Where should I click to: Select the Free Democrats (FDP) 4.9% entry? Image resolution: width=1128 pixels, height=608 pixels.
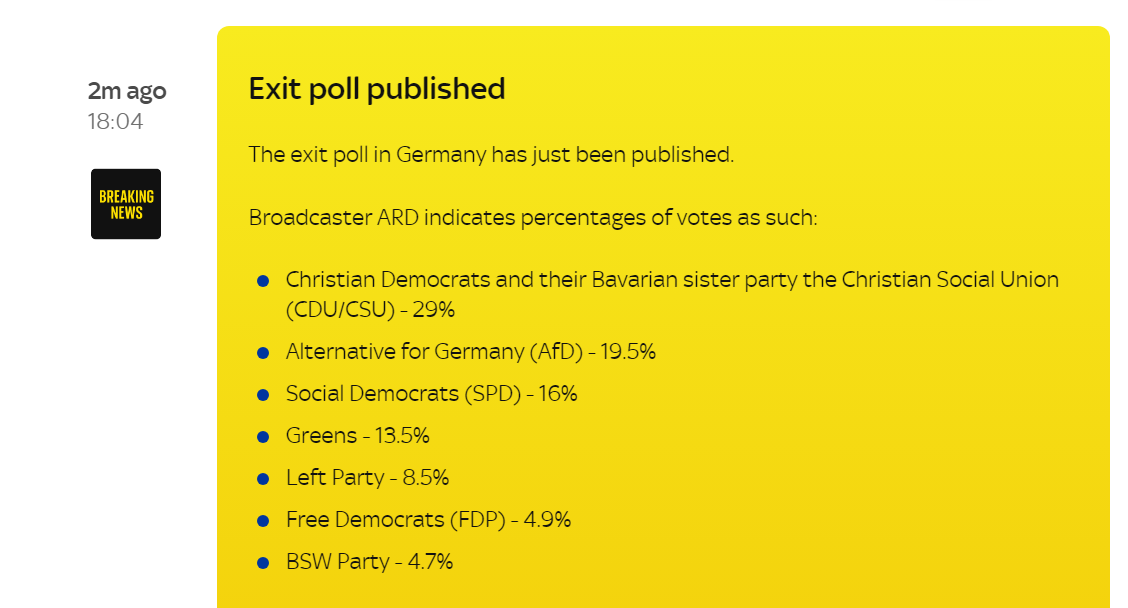point(429,520)
